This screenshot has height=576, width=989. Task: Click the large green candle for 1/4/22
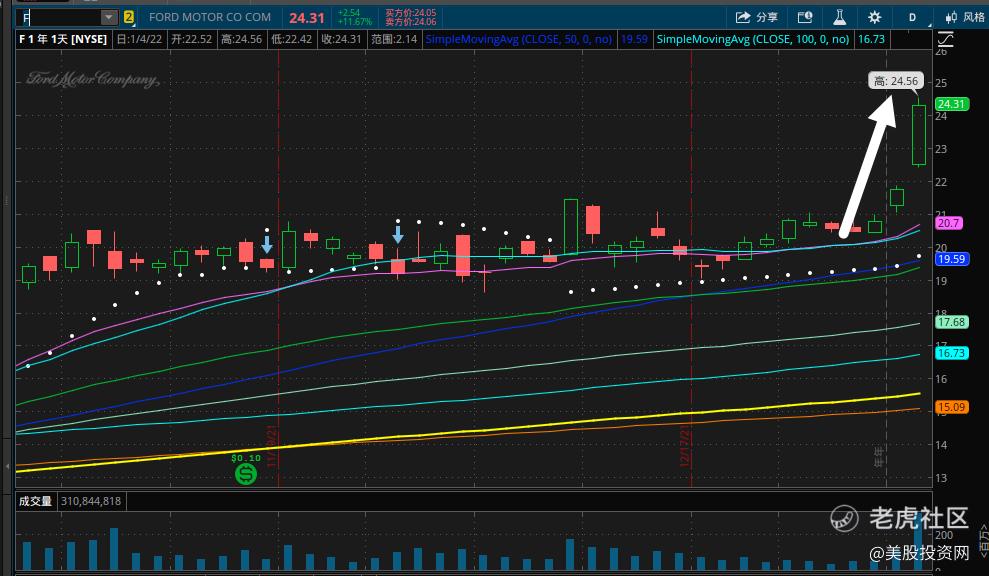point(919,134)
